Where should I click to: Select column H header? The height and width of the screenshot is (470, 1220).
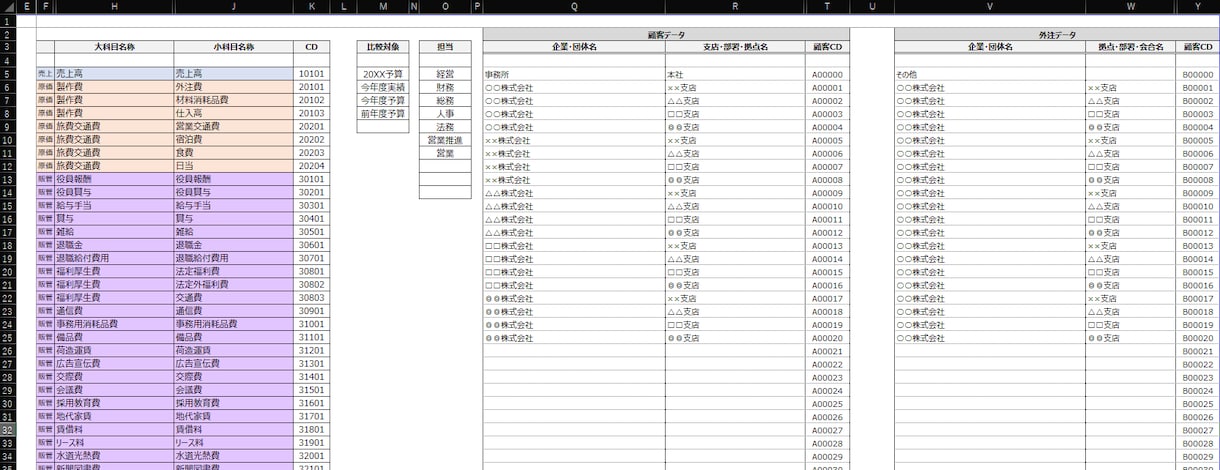114,7
